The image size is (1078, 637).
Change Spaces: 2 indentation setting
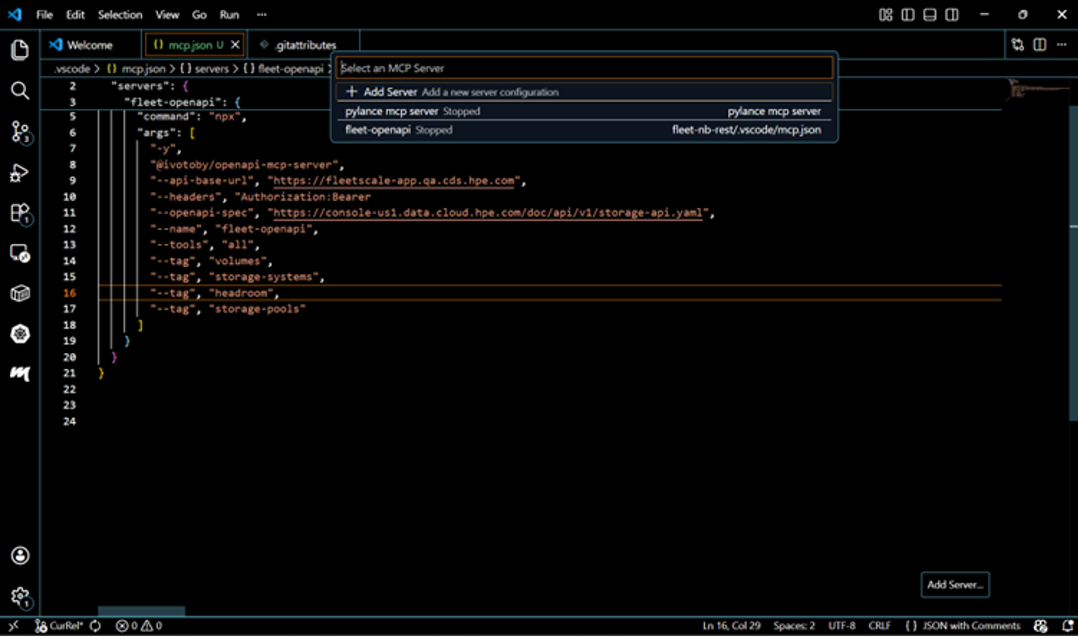coord(793,625)
